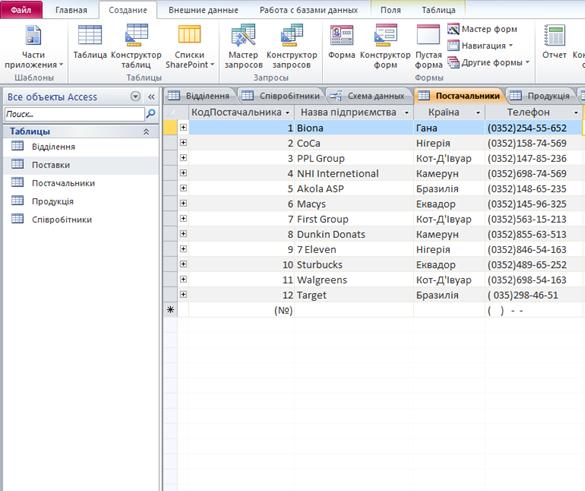Collapse the Таблицы group
This screenshot has height=491, width=585.
[x=146, y=132]
